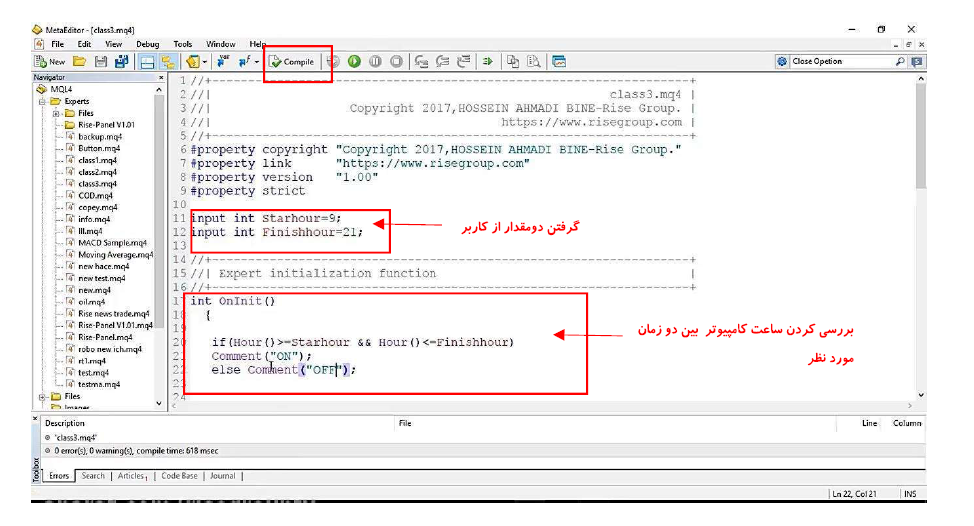Click the 'Ln 22, Col 21' status bar entry
This screenshot has height=526, width=974.
click(854, 494)
